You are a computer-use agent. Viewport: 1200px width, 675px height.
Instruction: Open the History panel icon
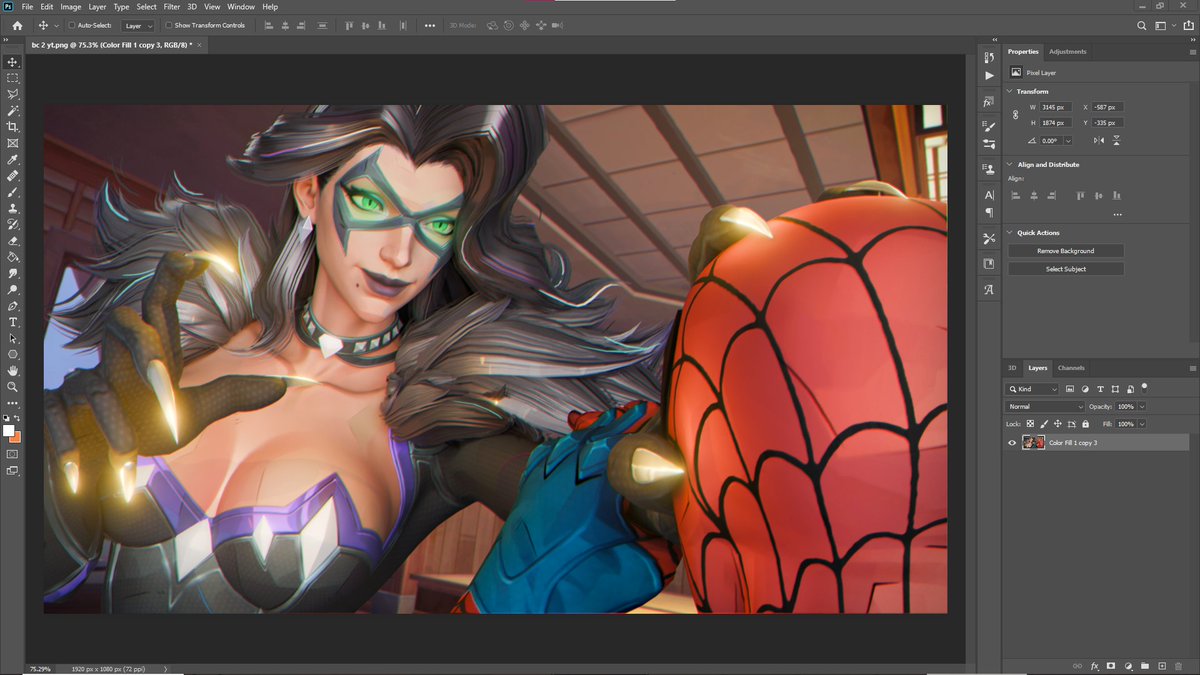point(989,58)
